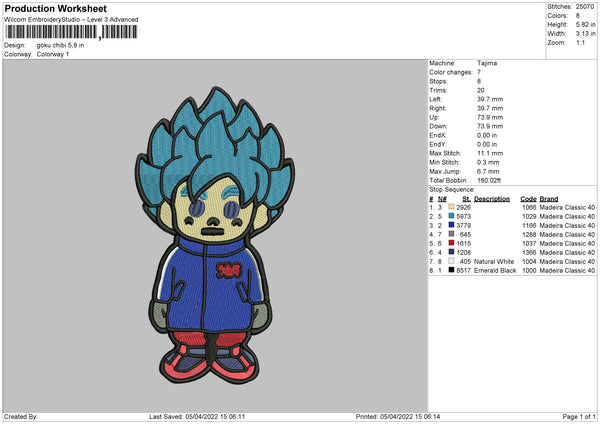Click the 'Page 1 of 1' indicator
The width and height of the screenshot is (600, 424).
point(579,416)
